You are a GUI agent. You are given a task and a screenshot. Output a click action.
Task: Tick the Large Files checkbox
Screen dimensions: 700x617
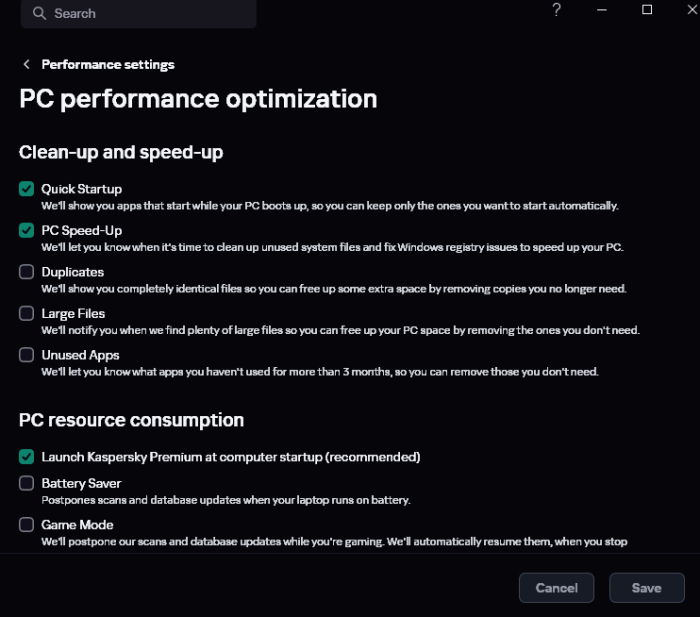coord(26,314)
